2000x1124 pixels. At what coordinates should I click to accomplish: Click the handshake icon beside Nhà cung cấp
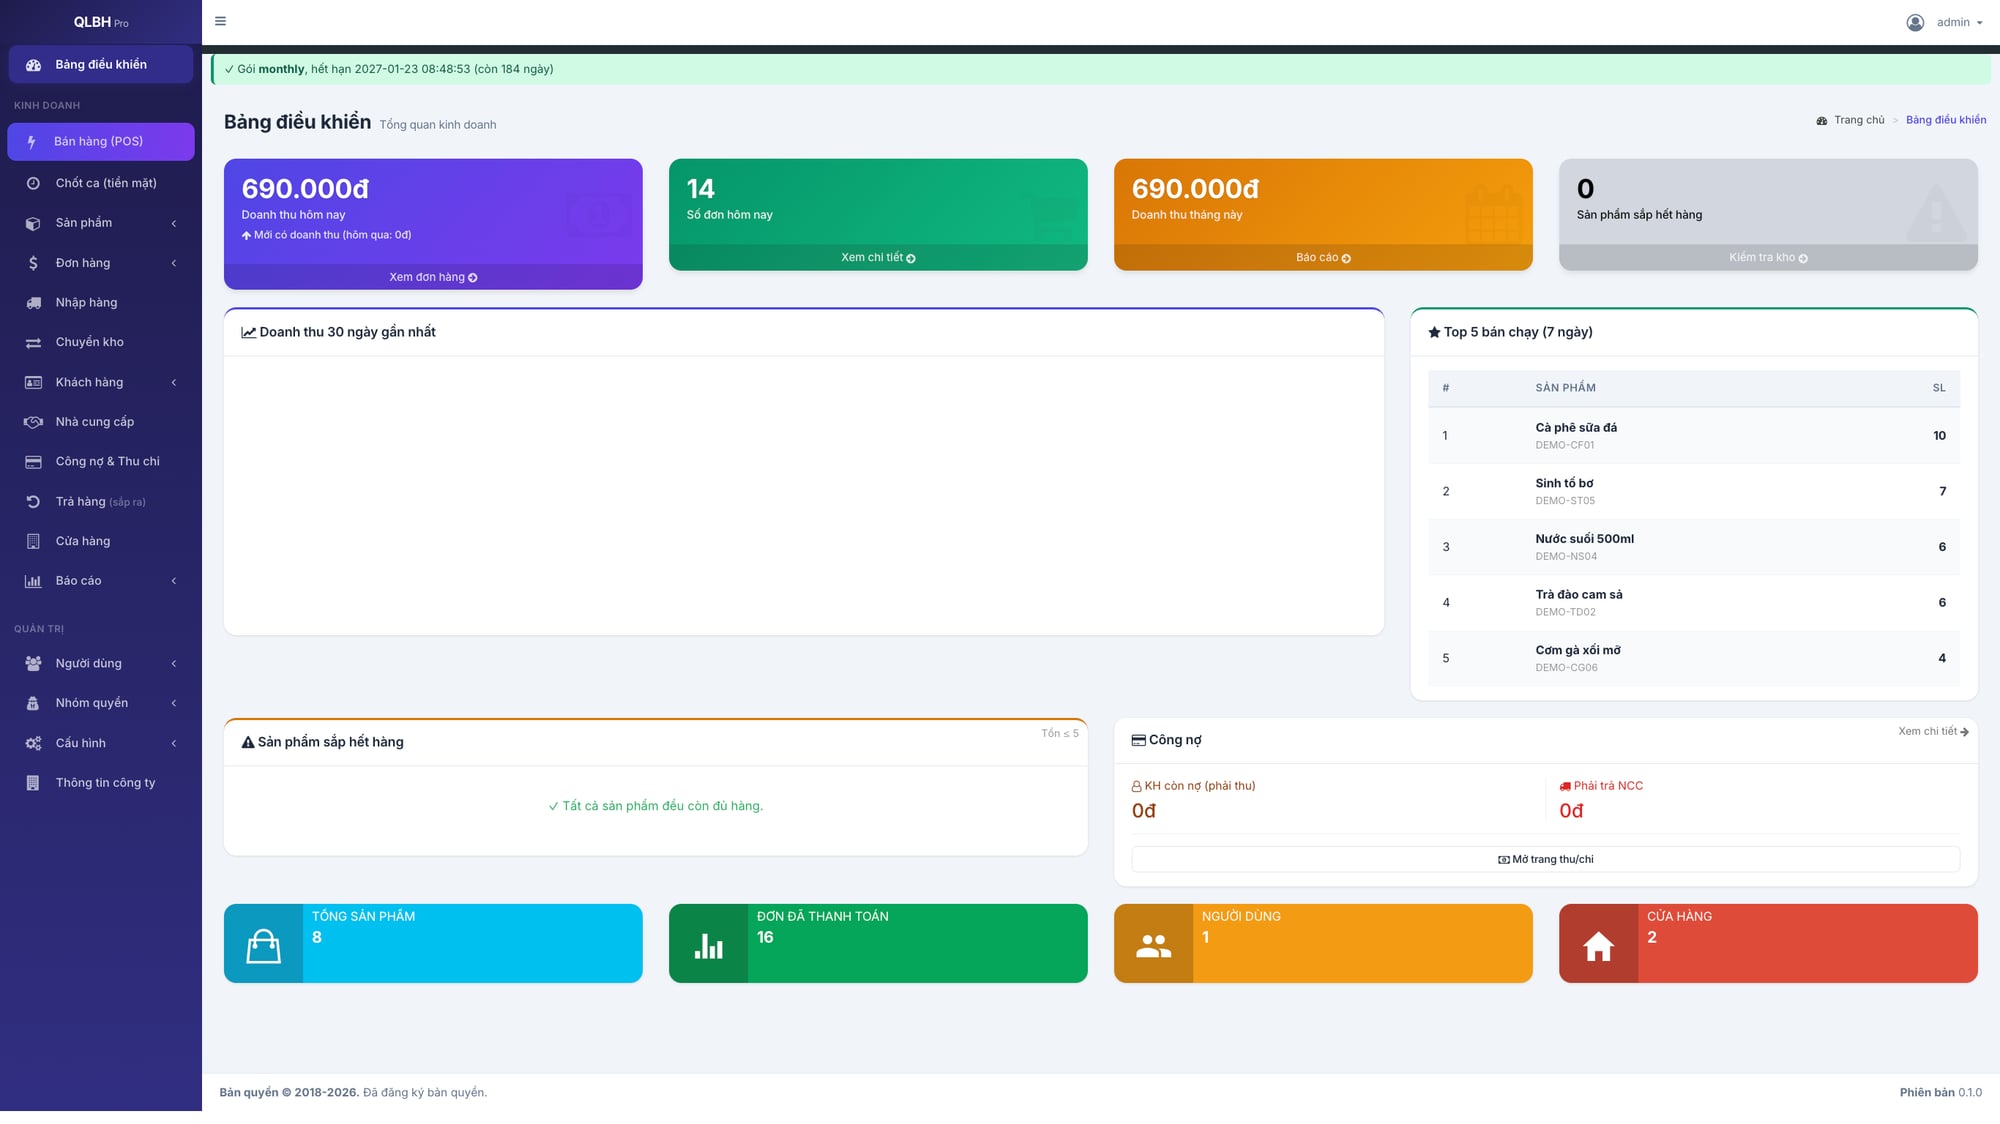[x=33, y=422]
